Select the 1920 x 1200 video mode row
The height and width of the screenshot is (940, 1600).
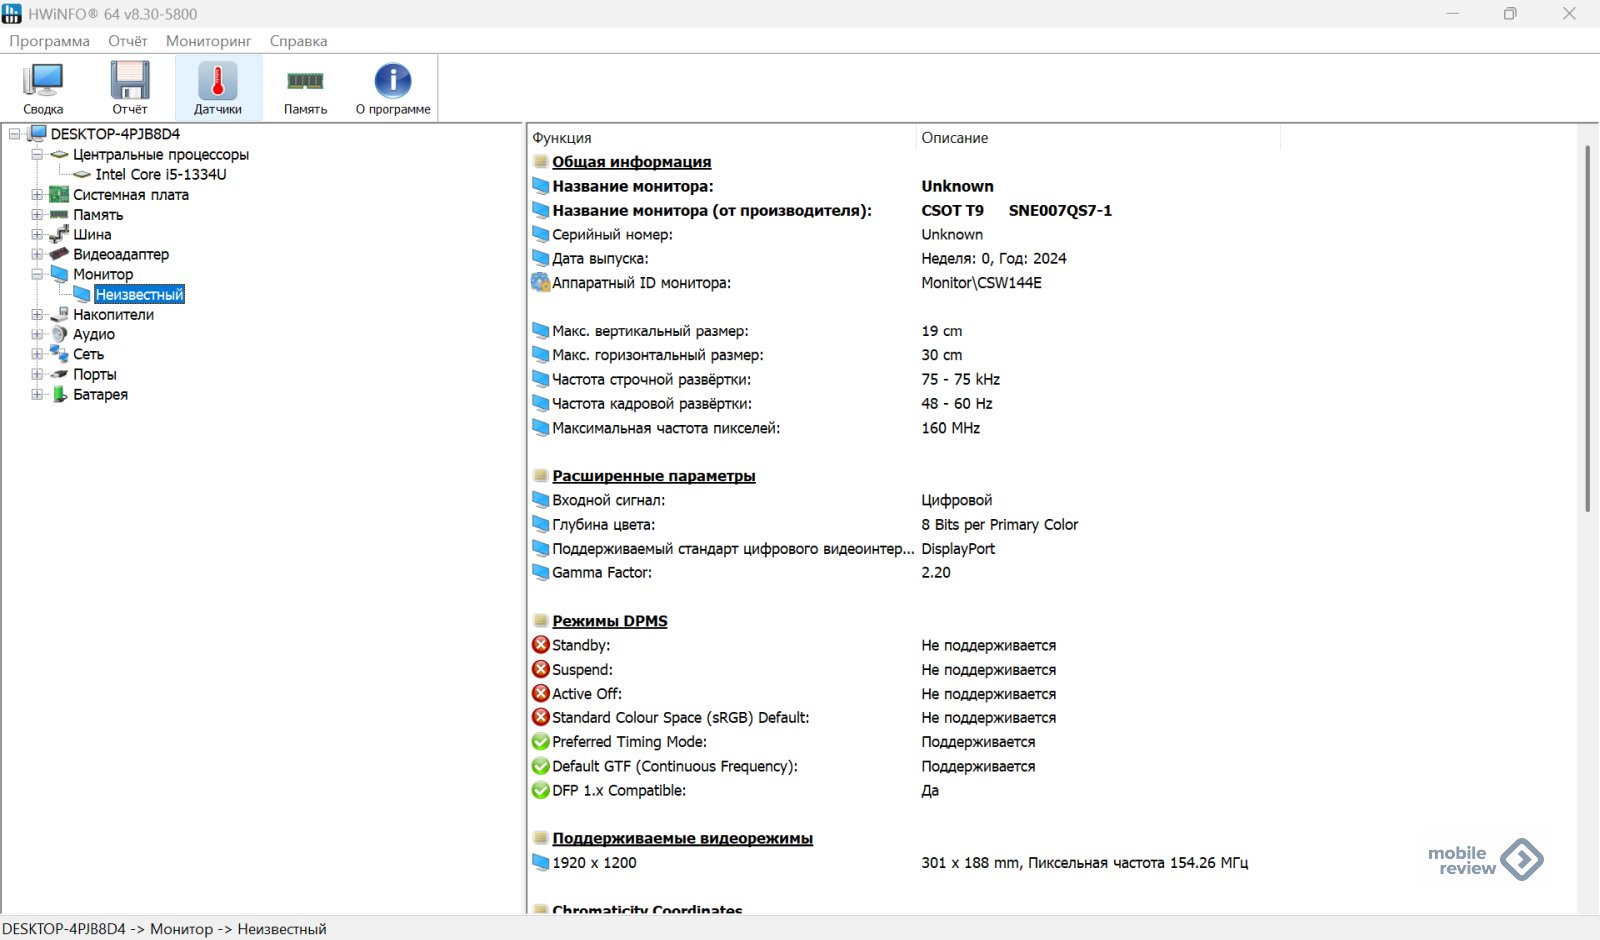pos(594,863)
